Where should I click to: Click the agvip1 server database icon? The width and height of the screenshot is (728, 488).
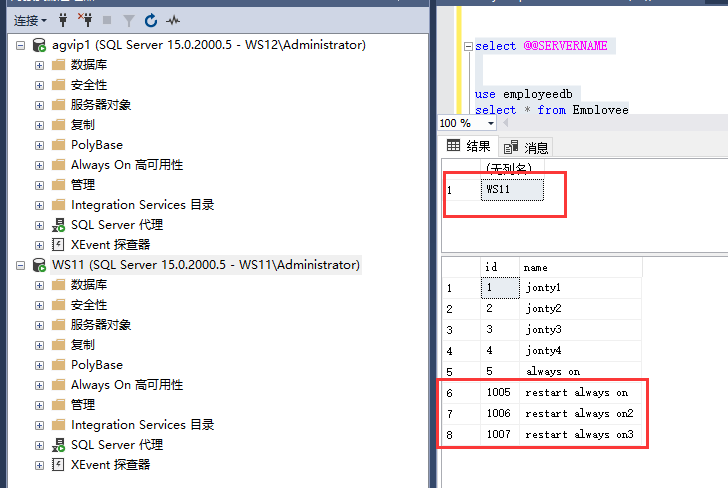pyautogui.click(x=39, y=45)
